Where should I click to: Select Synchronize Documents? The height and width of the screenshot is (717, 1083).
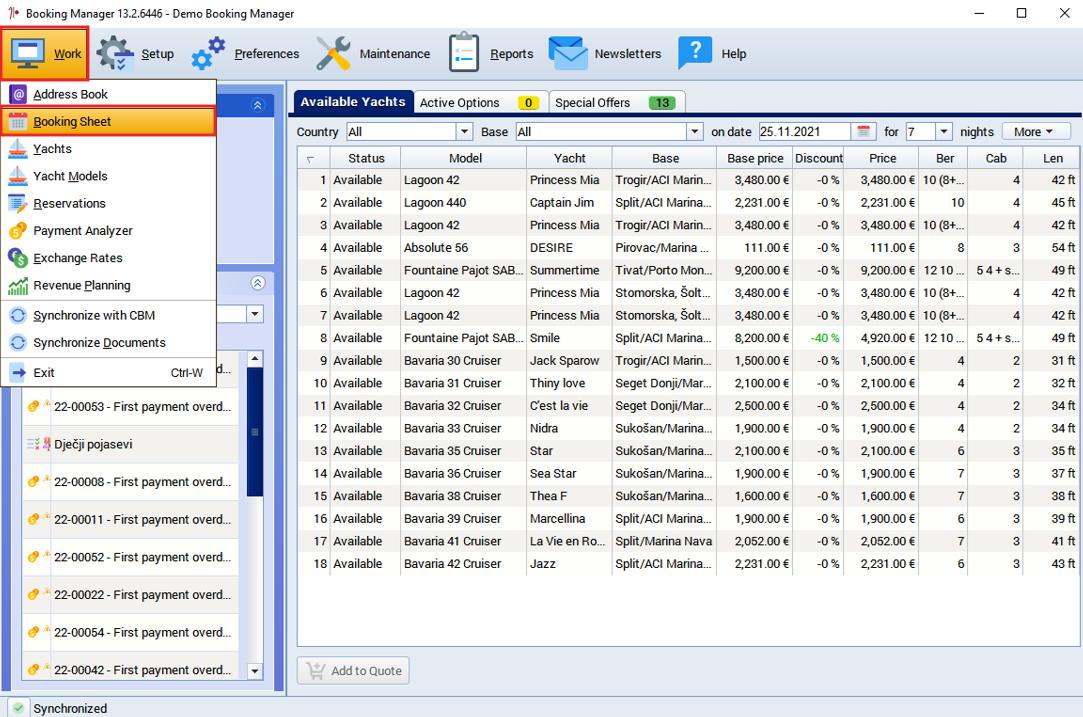pyautogui.click(x=108, y=343)
